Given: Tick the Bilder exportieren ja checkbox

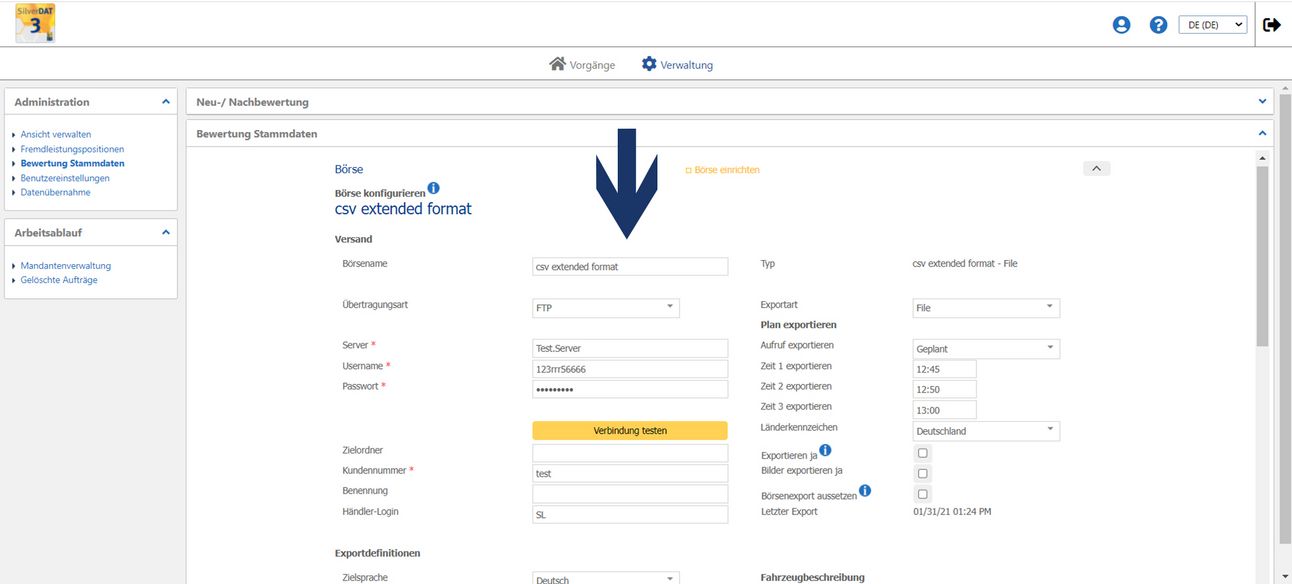Looking at the screenshot, I should pyautogui.click(x=922, y=473).
